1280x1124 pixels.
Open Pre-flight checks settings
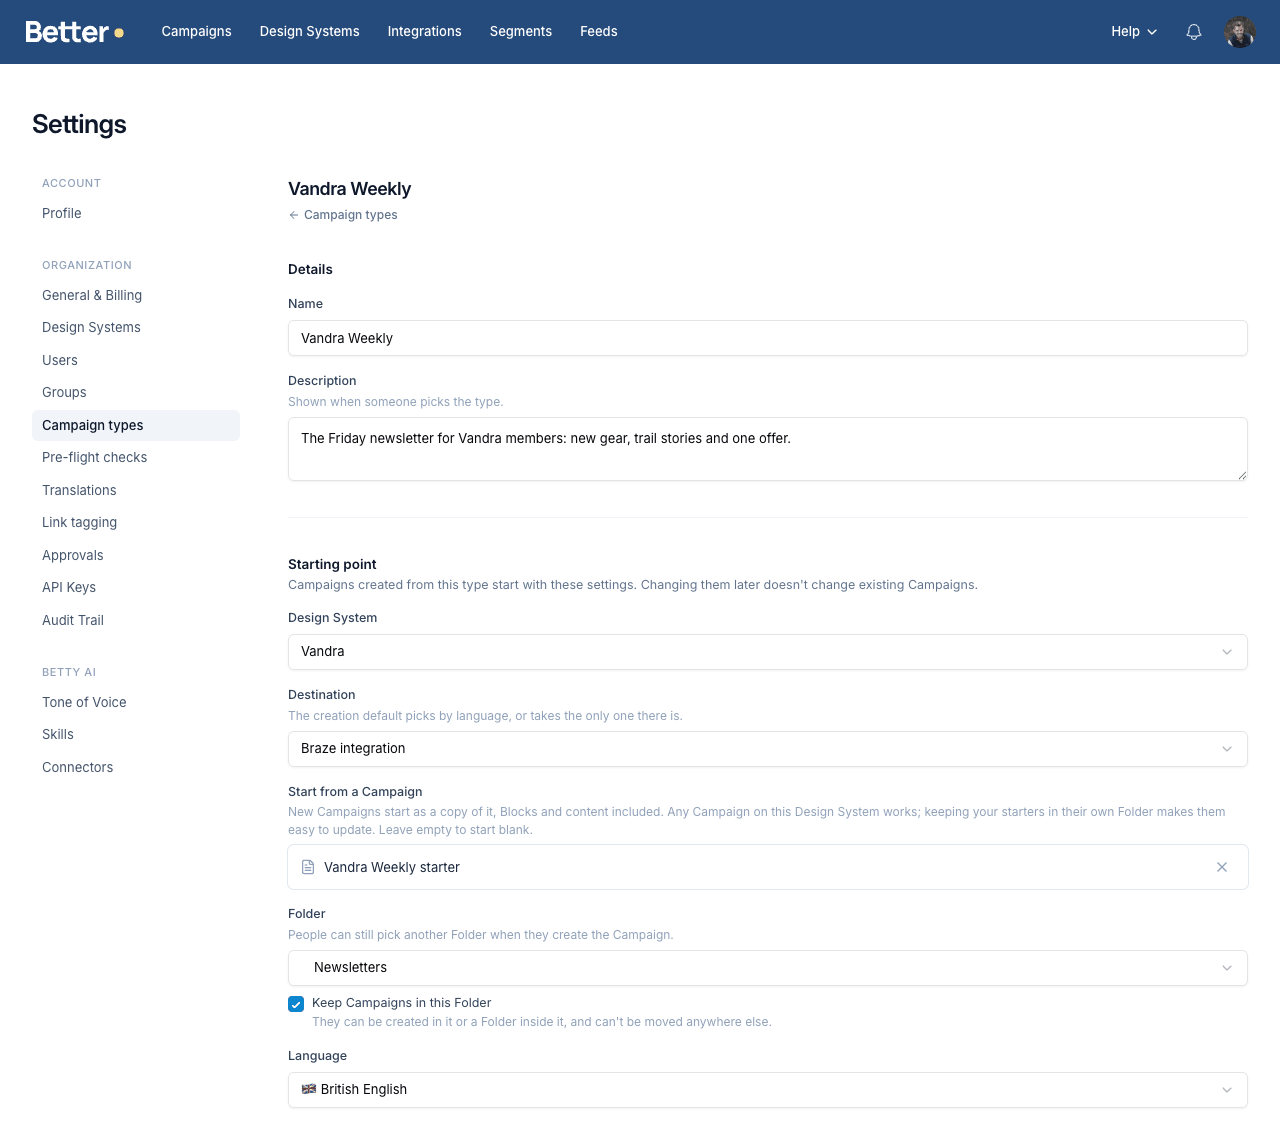[136, 457]
